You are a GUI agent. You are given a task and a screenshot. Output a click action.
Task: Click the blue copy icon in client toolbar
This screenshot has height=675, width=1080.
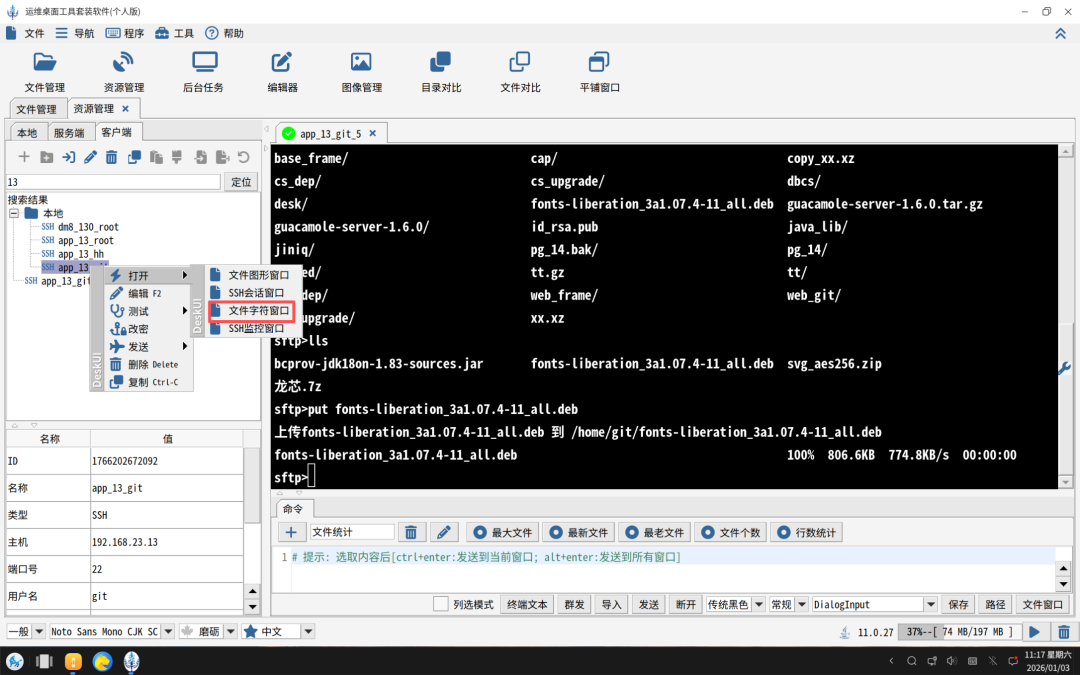[x=134, y=157]
